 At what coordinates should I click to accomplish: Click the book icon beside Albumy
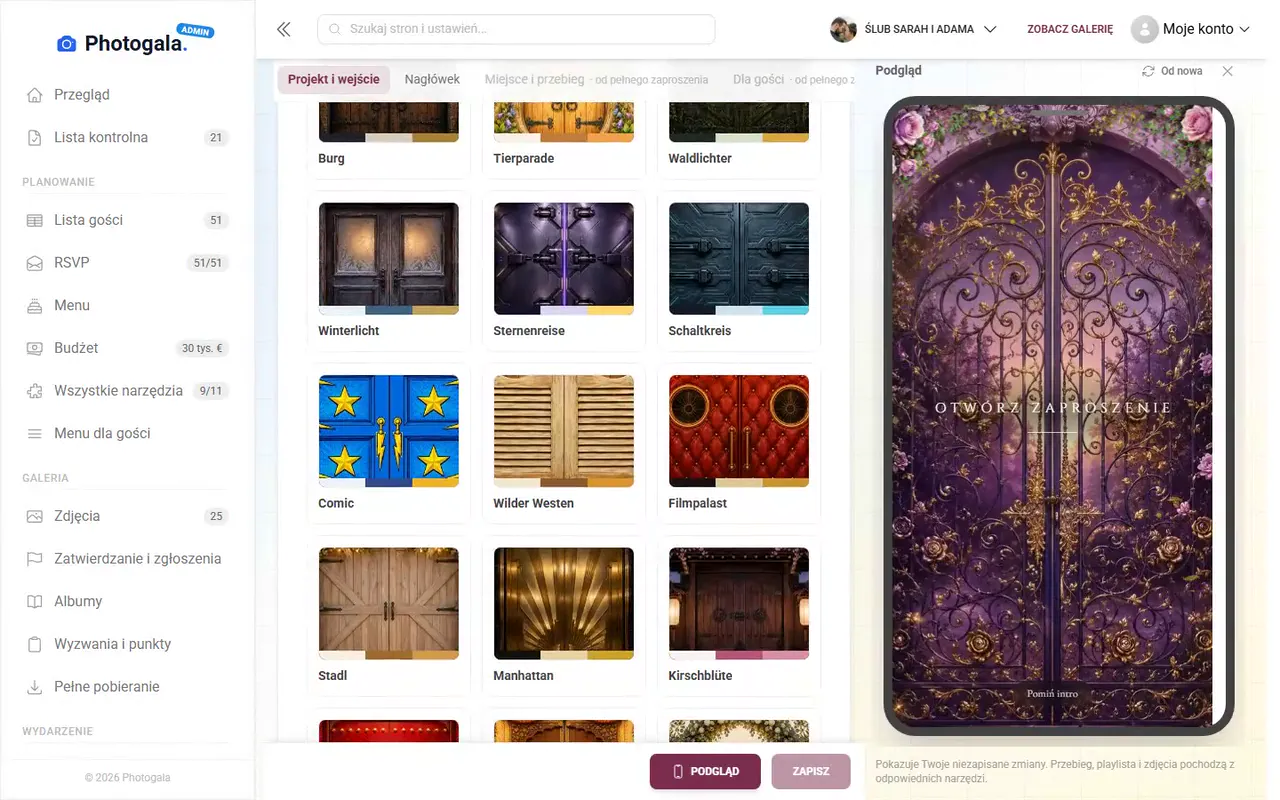tap(35, 602)
